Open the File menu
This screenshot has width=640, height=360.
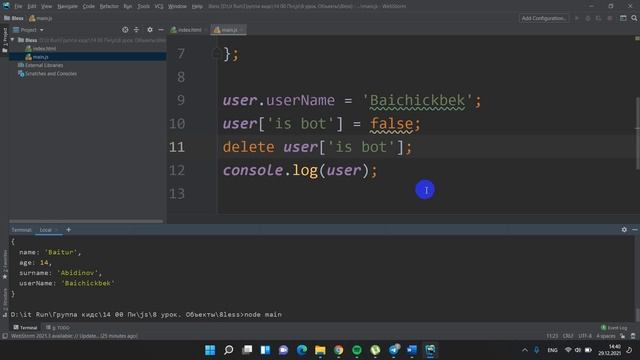(x=18, y=7)
